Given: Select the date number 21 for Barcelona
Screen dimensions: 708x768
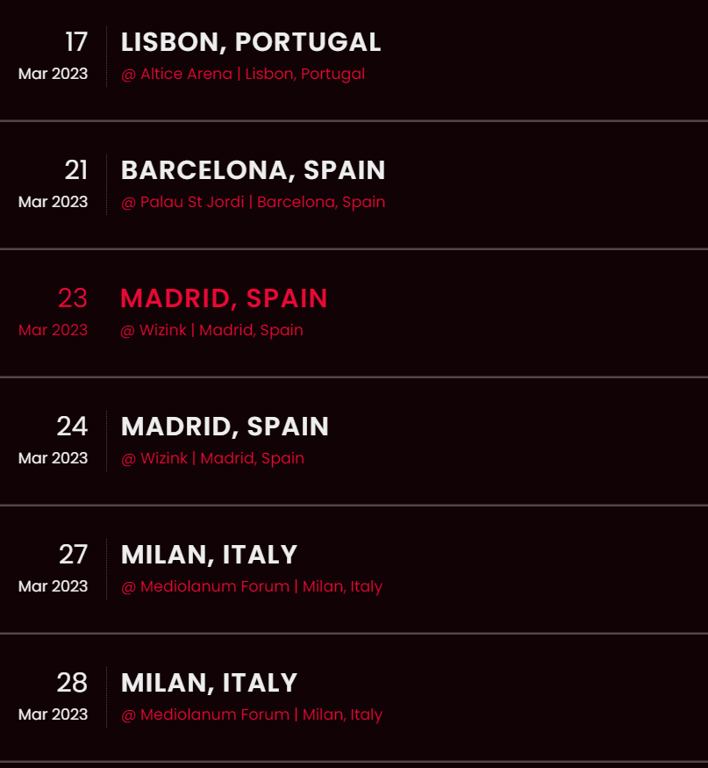Looking at the screenshot, I should [76, 170].
